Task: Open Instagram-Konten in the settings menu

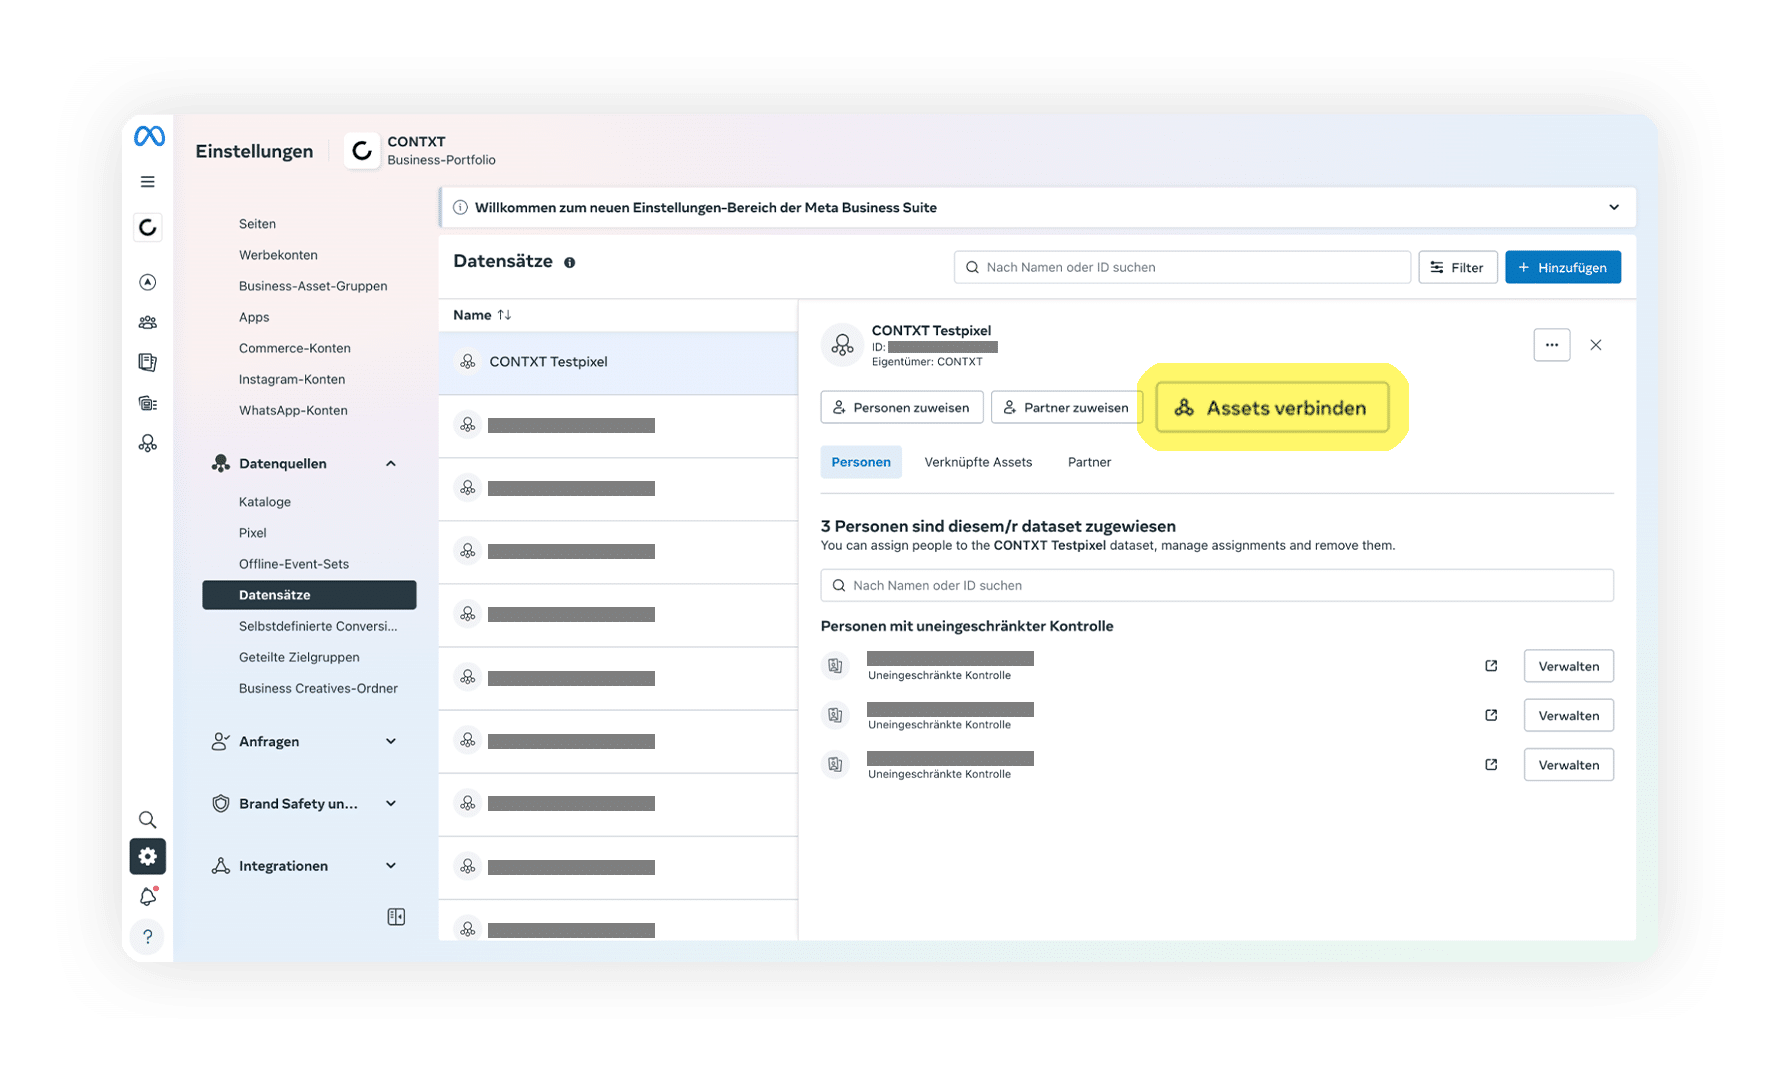Action: tap(292, 379)
